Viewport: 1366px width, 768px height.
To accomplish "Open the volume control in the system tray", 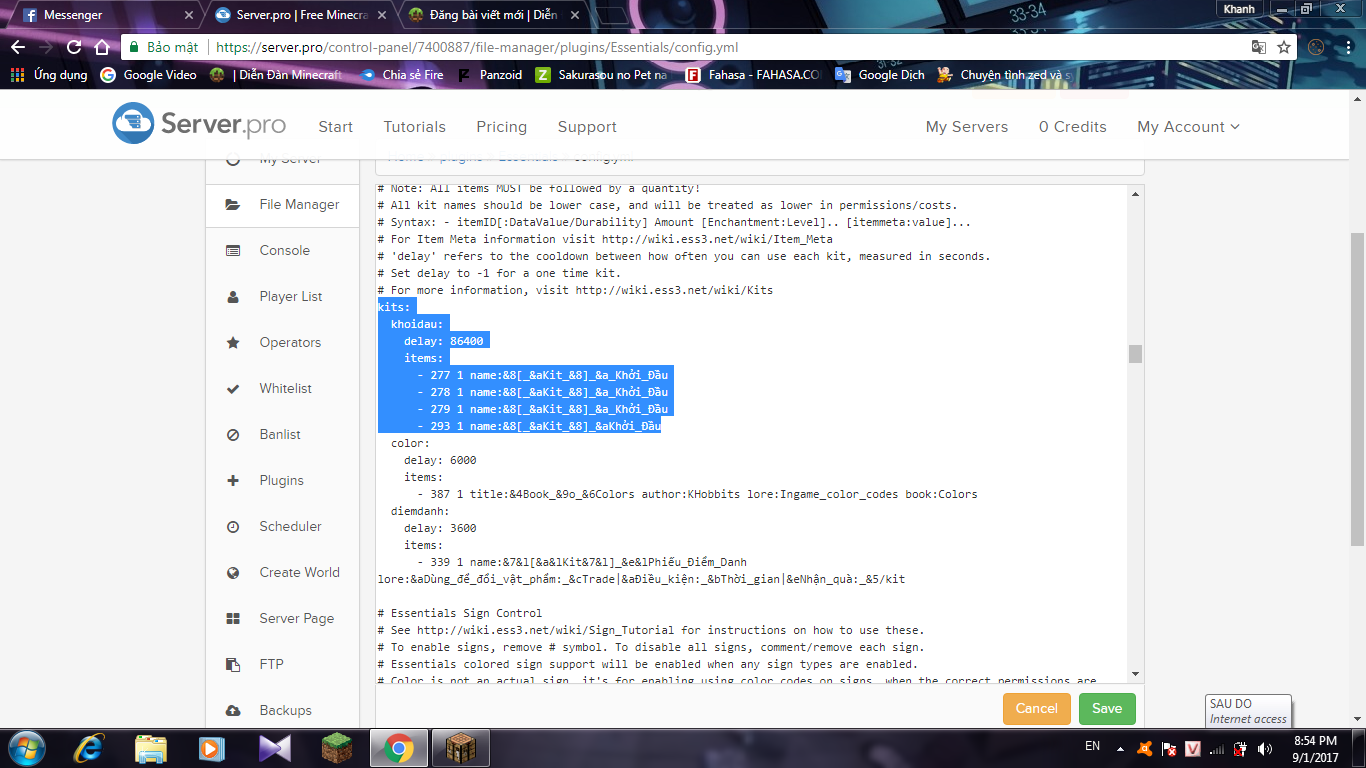I will pyautogui.click(x=1264, y=748).
